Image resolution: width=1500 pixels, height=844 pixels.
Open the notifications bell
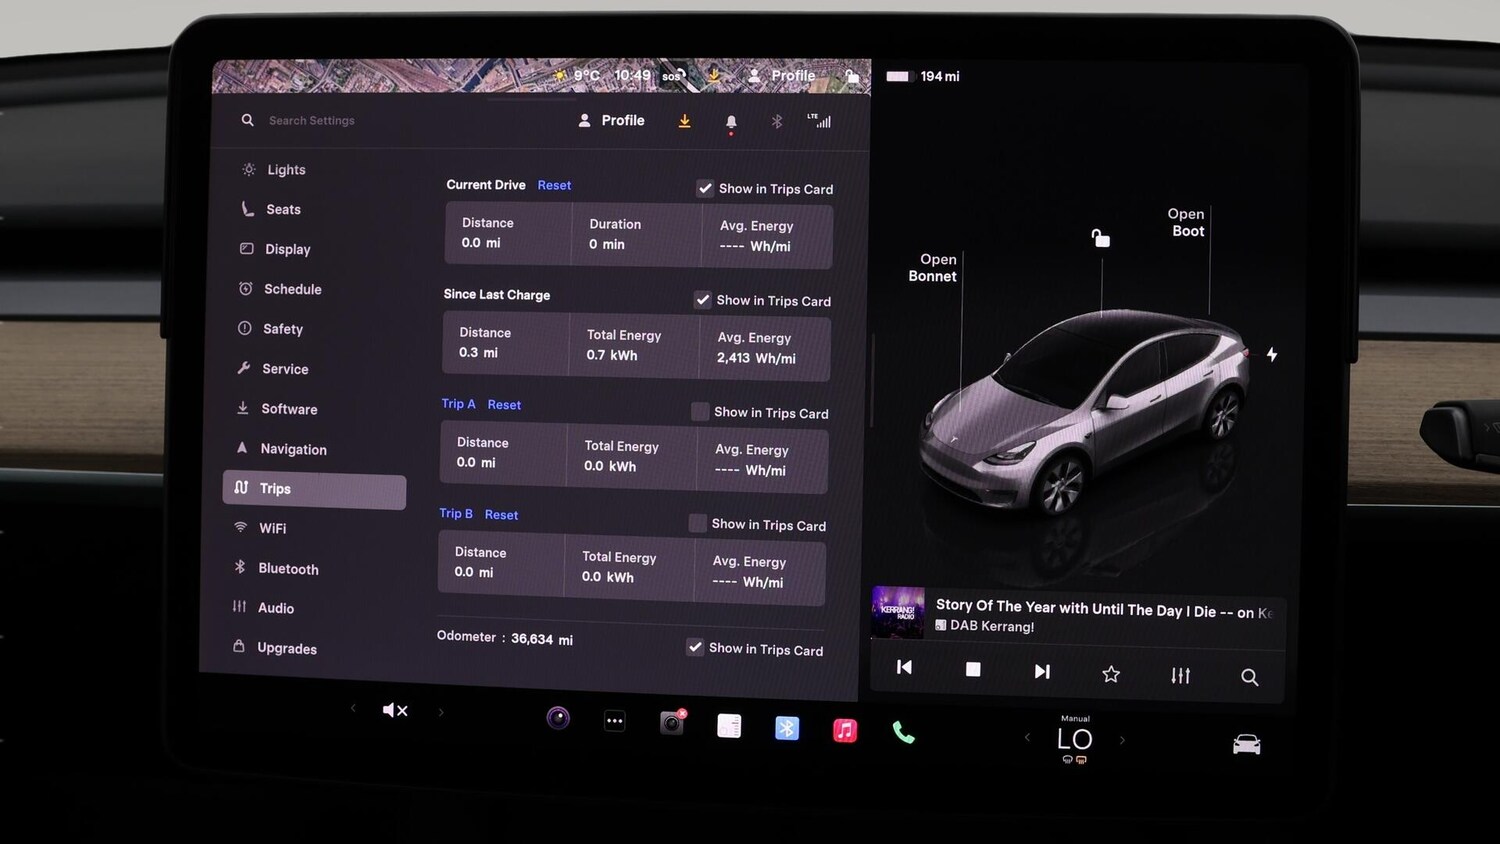[x=730, y=120]
